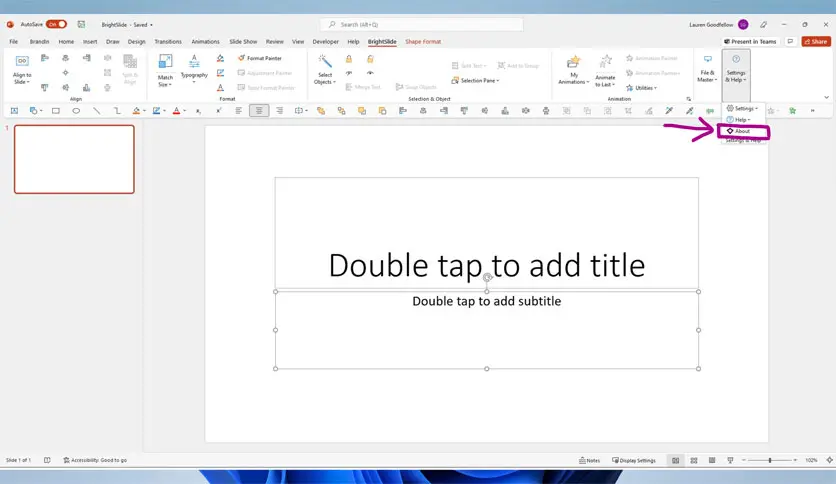Select slide 1 thumbnail
The height and width of the screenshot is (484, 836).
74,159
